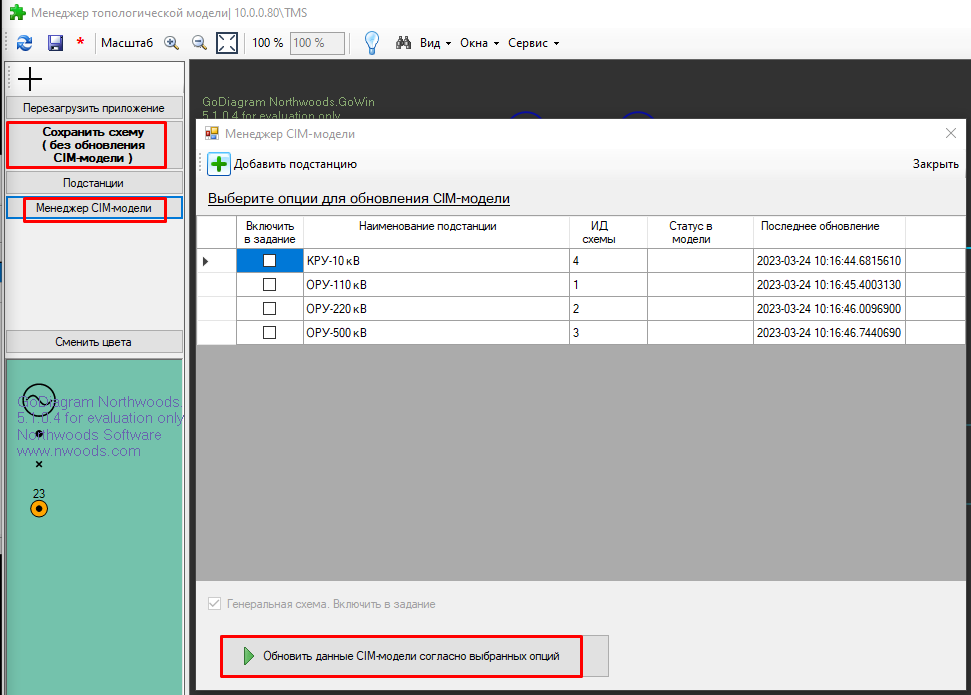
Task: Click the red asterisk toolbar icon
Action: [x=80, y=44]
